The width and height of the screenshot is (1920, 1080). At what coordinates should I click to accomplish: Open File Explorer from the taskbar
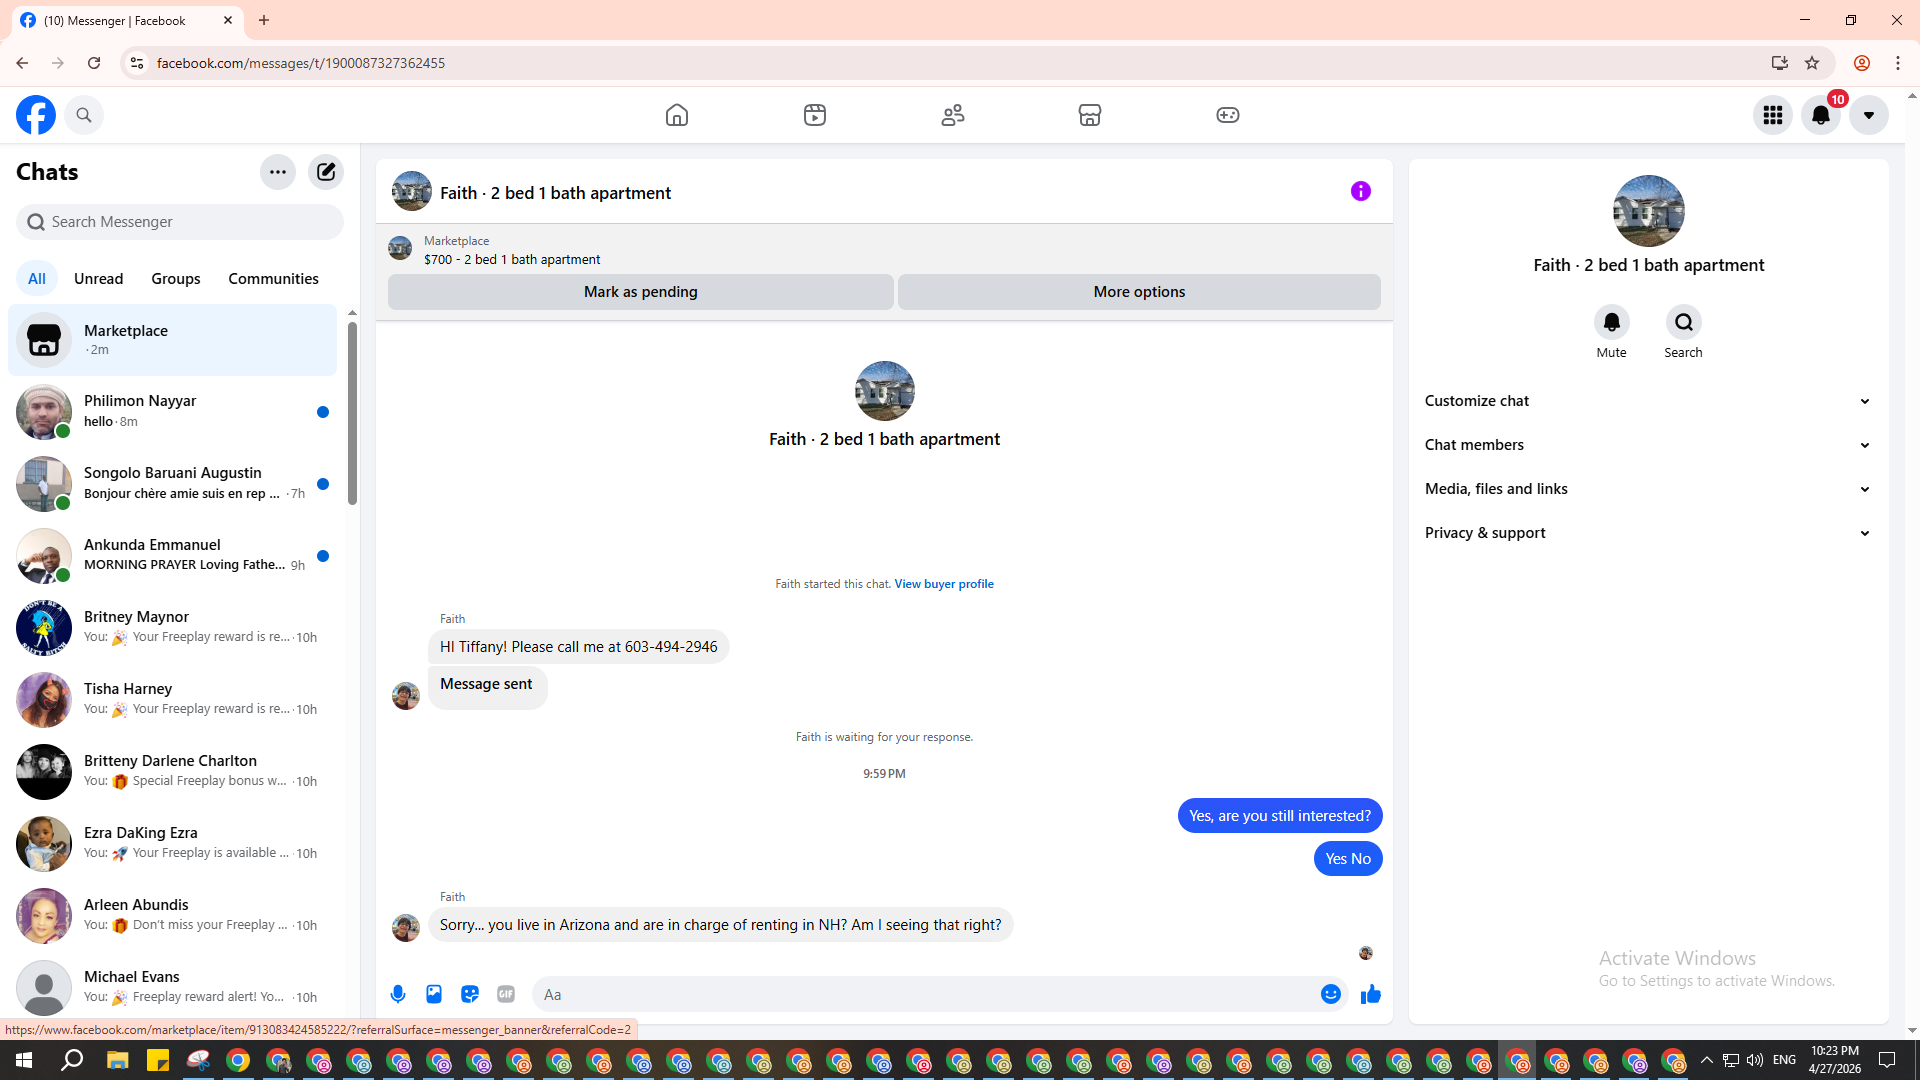tap(118, 1060)
